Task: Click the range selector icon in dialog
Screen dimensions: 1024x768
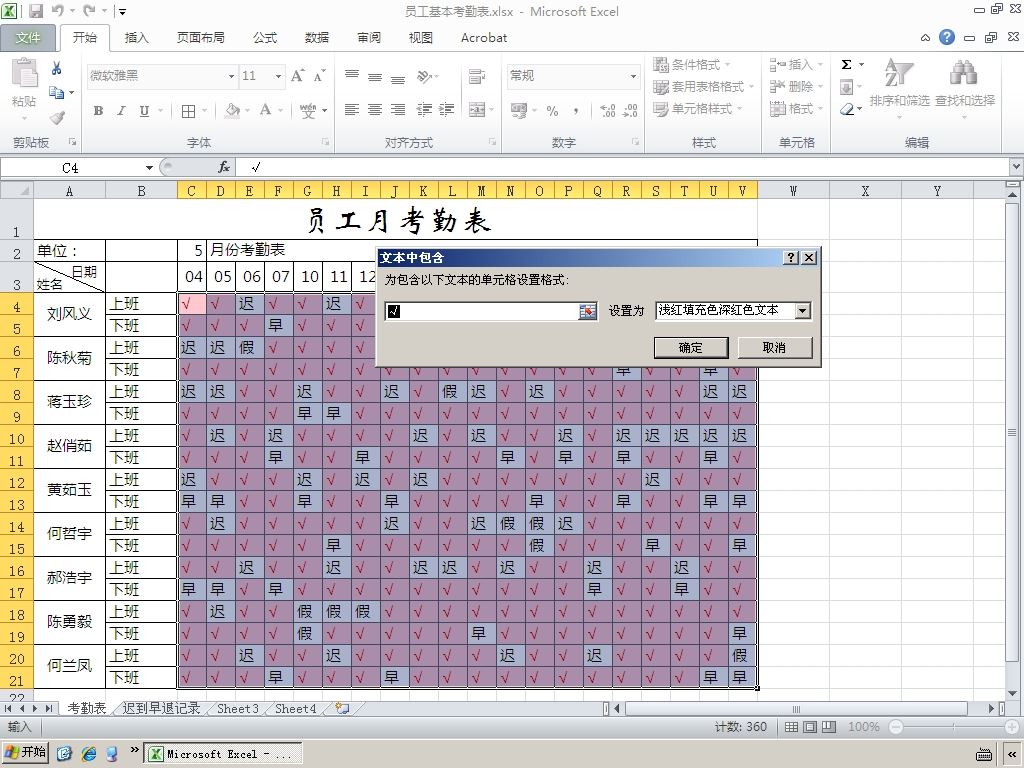Action: pos(588,312)
